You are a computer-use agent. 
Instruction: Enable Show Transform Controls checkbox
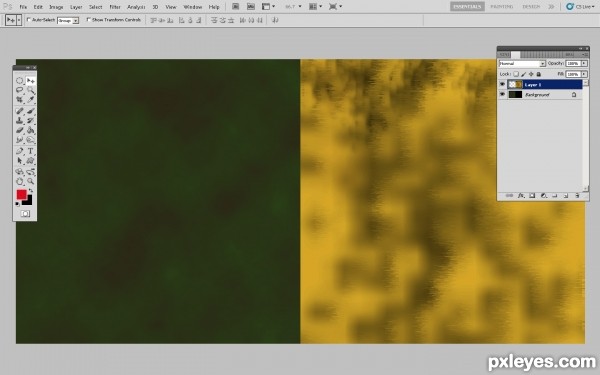point(89,20)
